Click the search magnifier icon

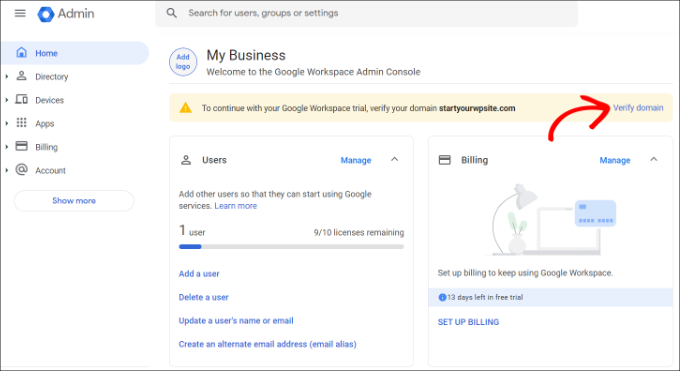(x=172, y=13)
